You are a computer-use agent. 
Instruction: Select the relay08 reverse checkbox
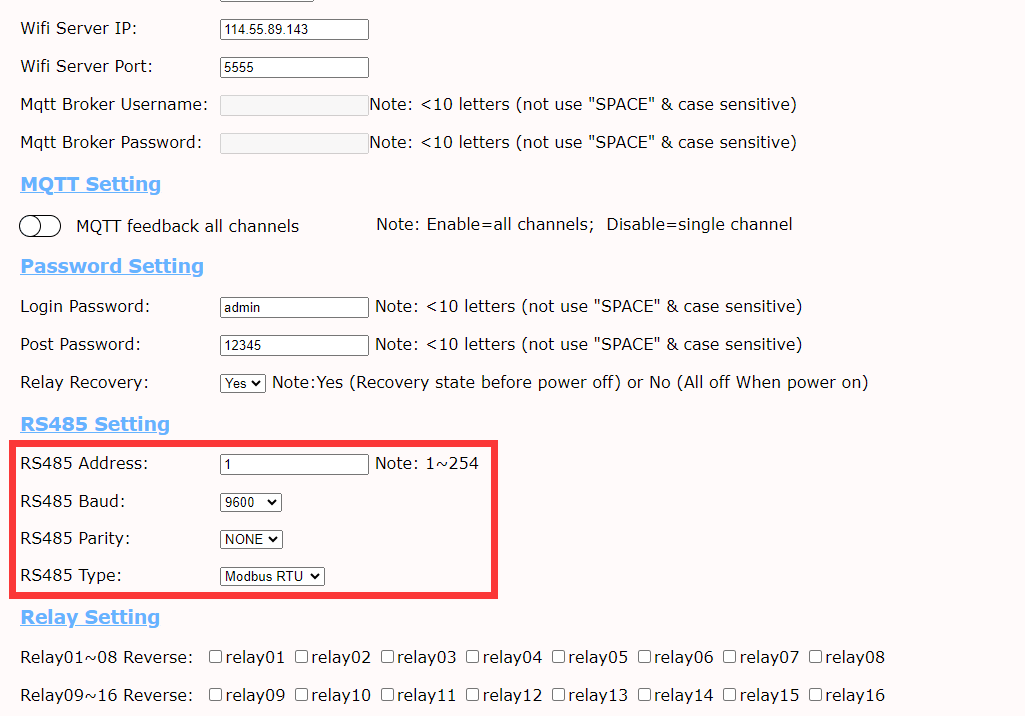coord(816,657)
